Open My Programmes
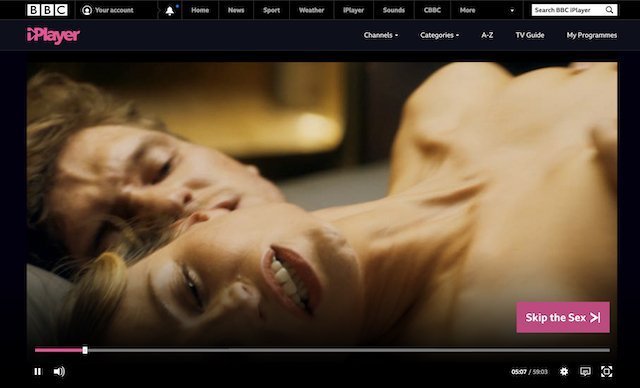 [x=592, y=35]
